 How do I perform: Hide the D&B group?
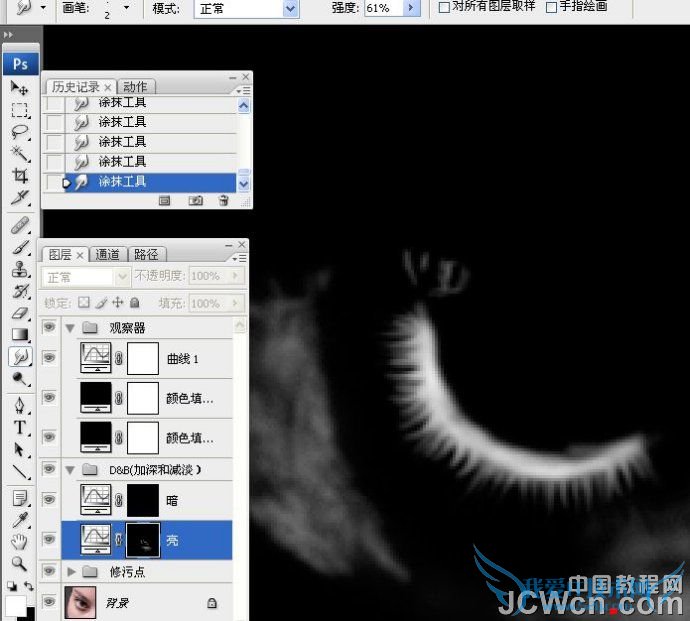click(x=49, y=469)
